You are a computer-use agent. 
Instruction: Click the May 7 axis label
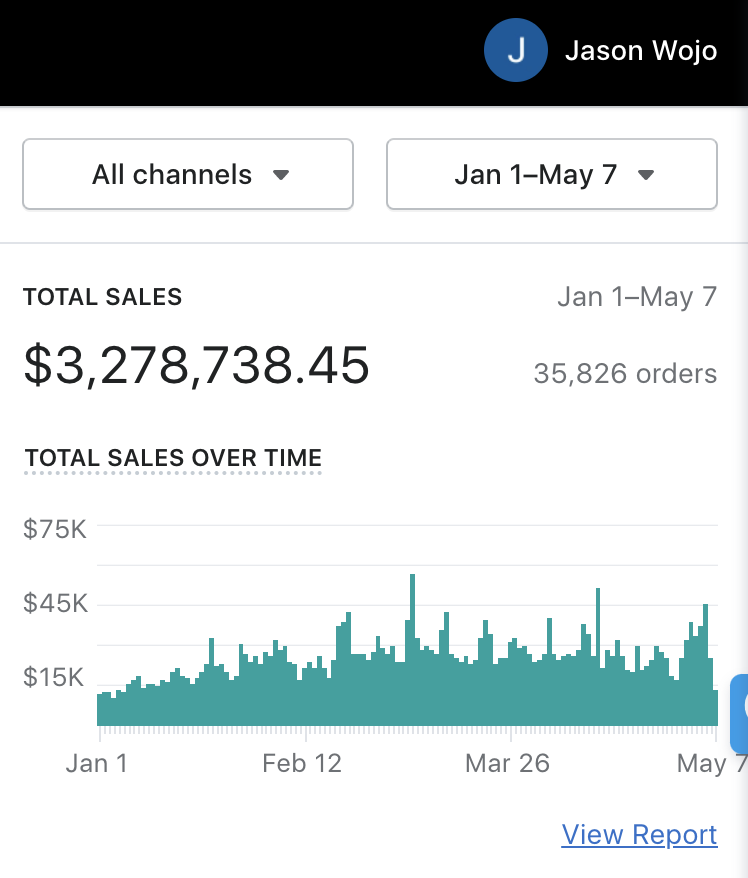tap(712, 763)
